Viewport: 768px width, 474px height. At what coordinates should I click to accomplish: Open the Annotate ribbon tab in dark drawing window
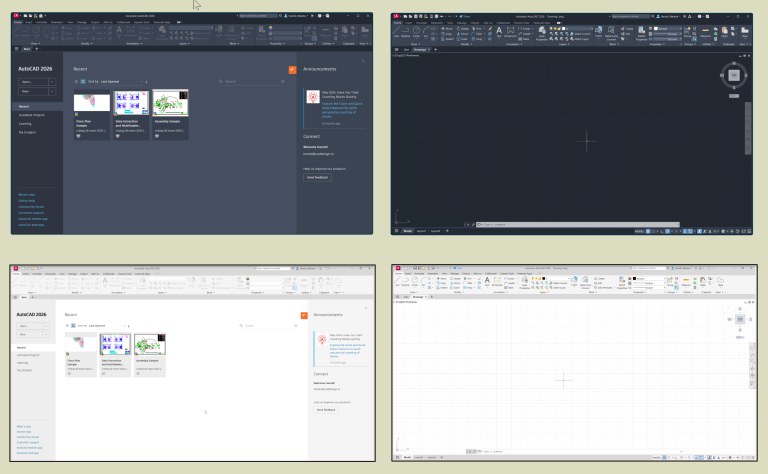tap(421, 23)
